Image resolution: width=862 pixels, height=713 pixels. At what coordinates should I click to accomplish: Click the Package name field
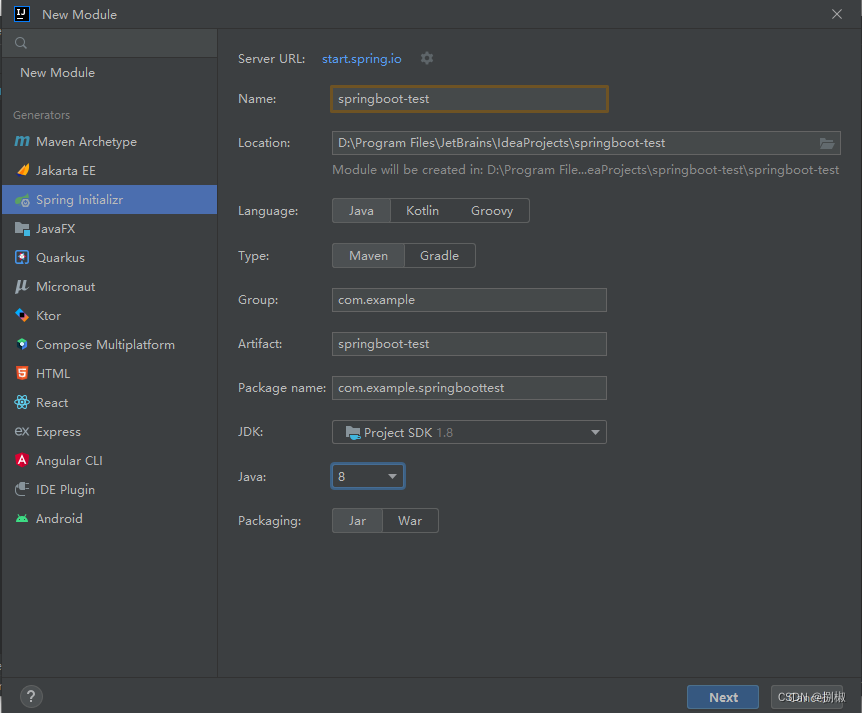coord(469,388)
